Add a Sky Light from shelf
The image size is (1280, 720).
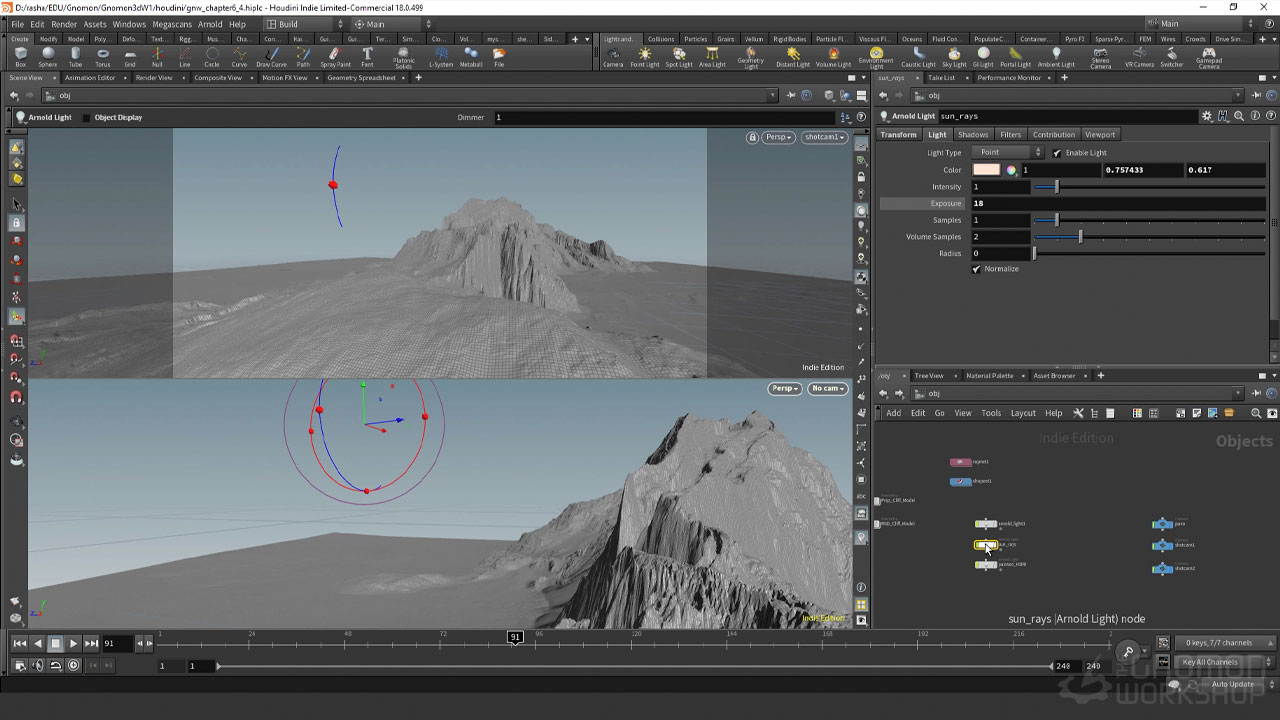954,57
